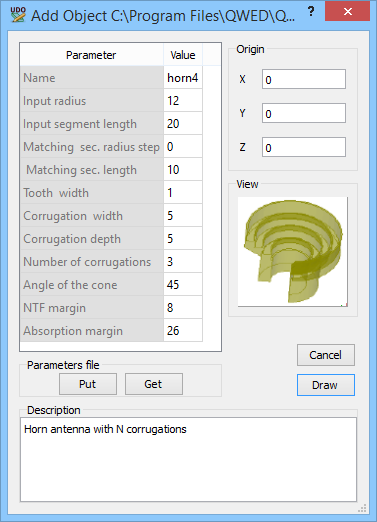Image resolution: width=377 pixels, height=522 pixels.
Task: Edit the Origin Z input field
Action: pyautogui.click(x=304, y=147)
